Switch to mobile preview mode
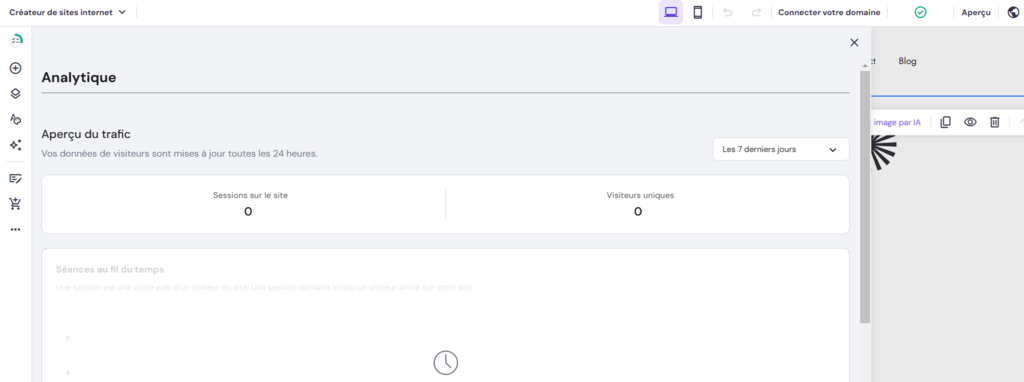 pos(697,12)
